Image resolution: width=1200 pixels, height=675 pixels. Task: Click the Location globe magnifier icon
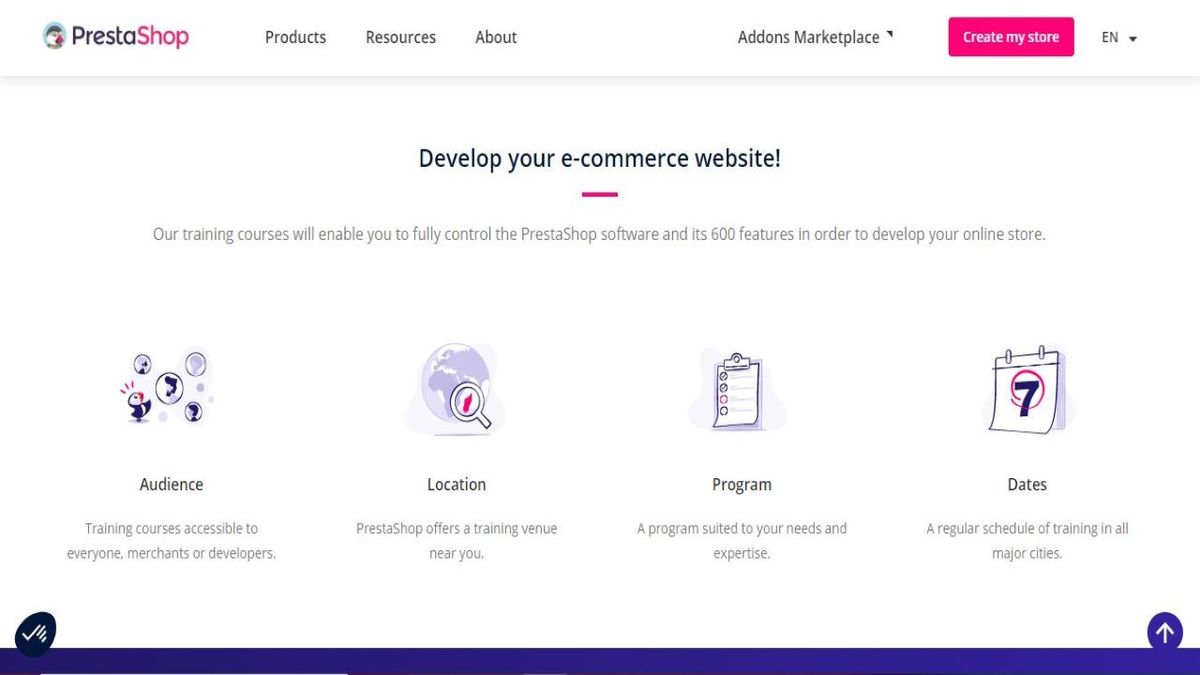[455, 388]
